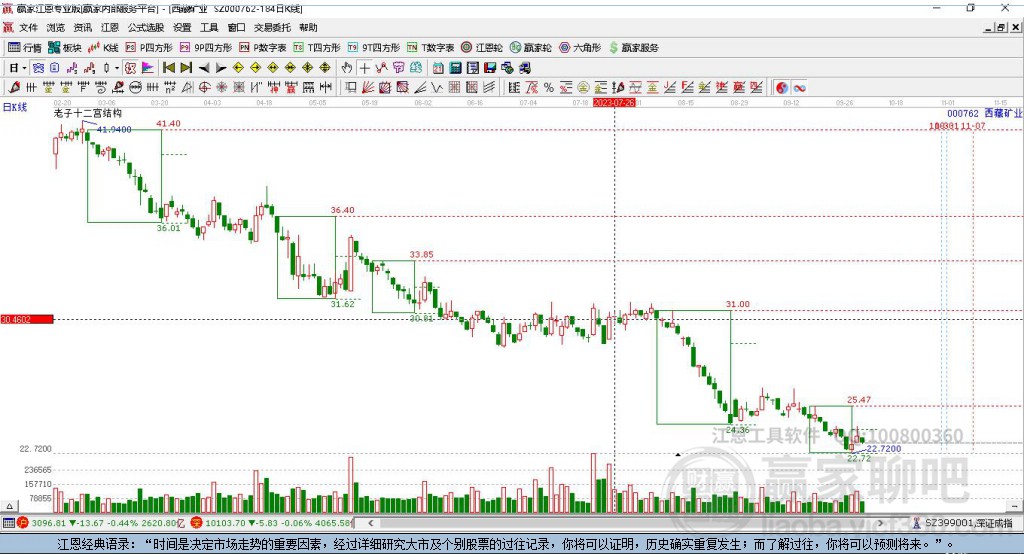Restore the inner chart window
This screenshot has width=1024, height=554.
click(x=1001, y=27)
